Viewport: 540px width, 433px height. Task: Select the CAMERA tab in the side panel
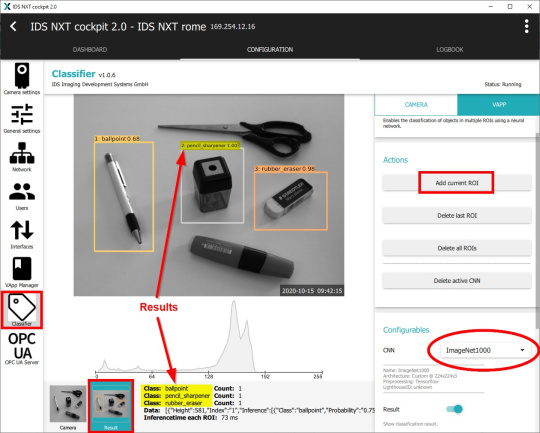click(x=416, y=105)
